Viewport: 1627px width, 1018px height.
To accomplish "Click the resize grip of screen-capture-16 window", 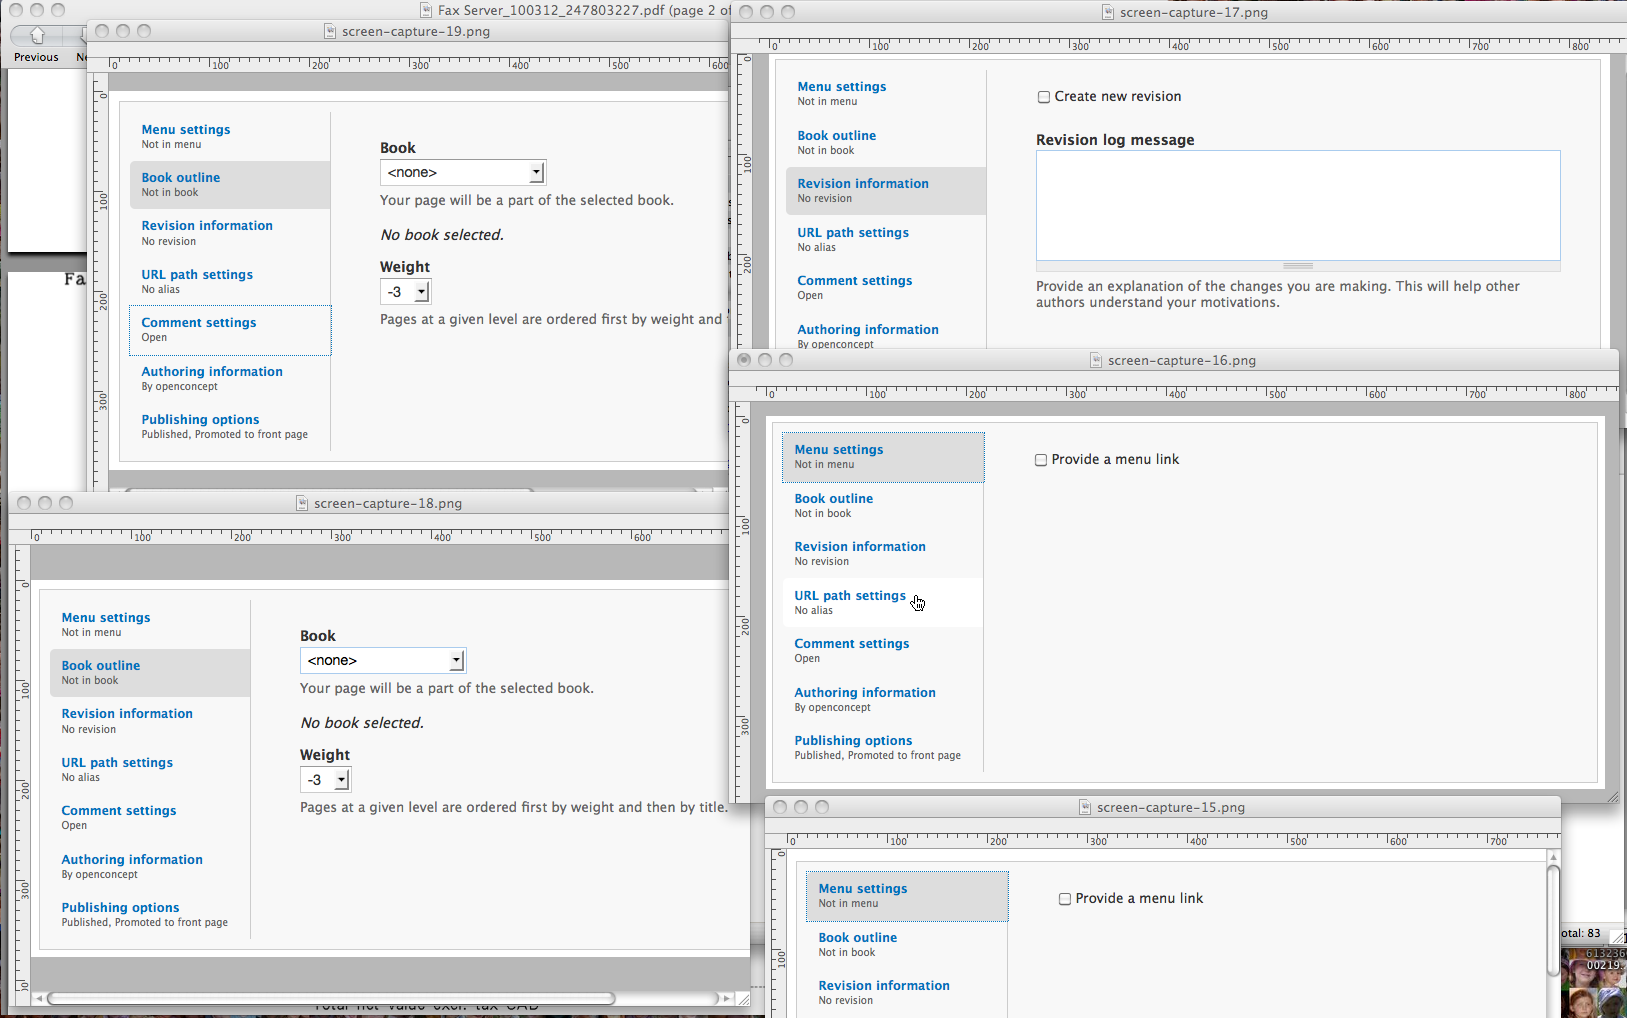I will click(x=1612, y=796).
